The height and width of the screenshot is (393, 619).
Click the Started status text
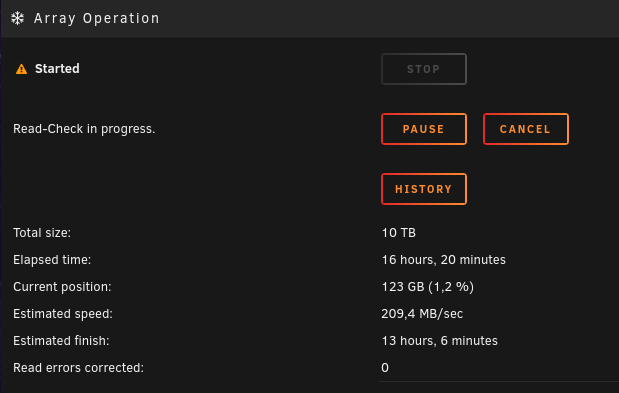point(57,69)
